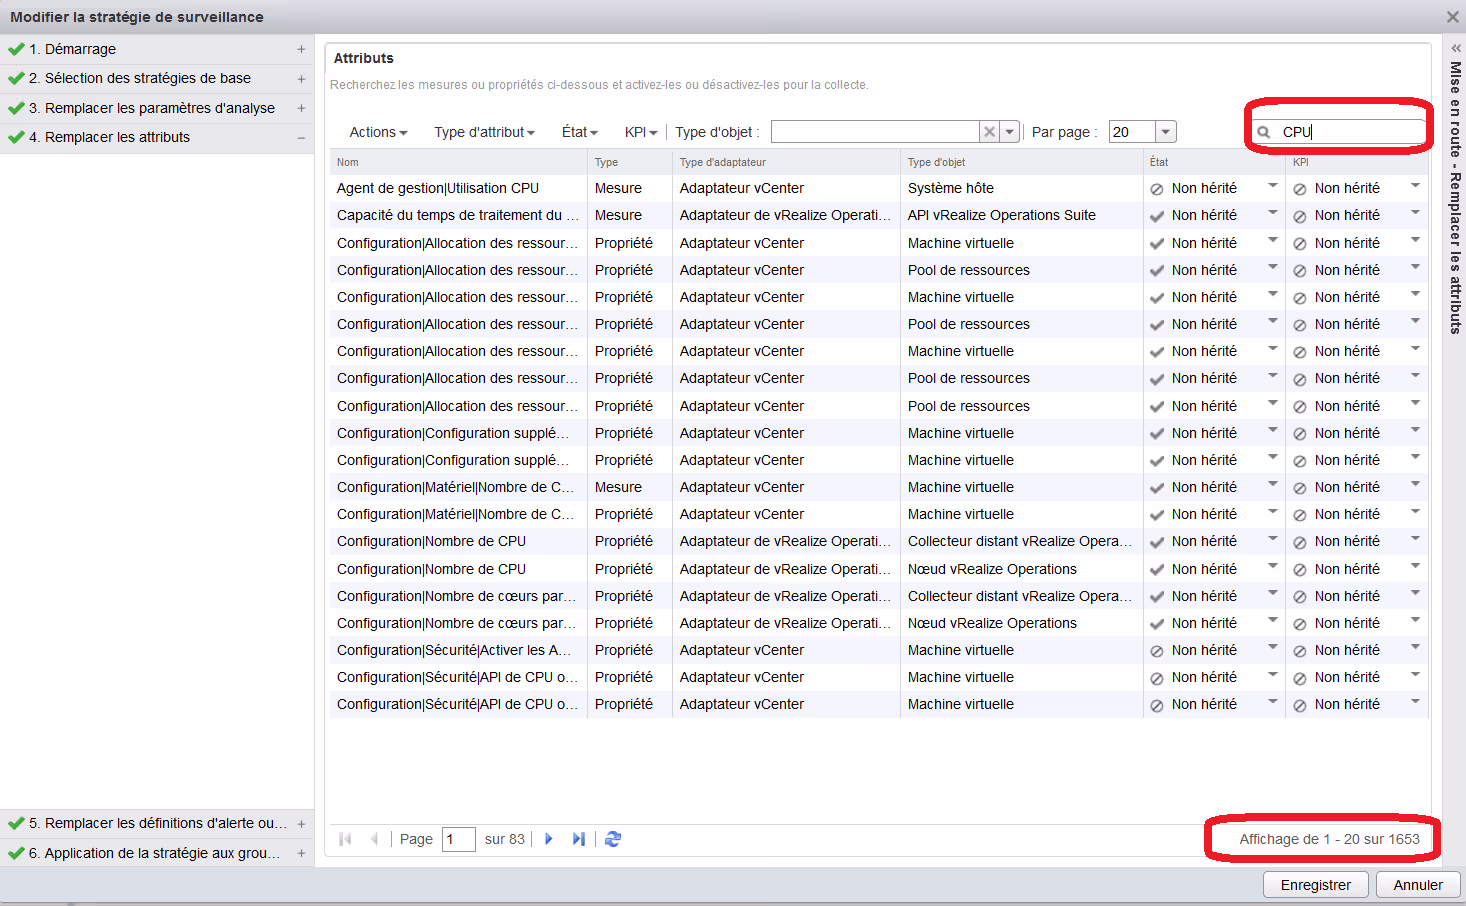Click the Enregistrer button

[x=1315, y=885]
